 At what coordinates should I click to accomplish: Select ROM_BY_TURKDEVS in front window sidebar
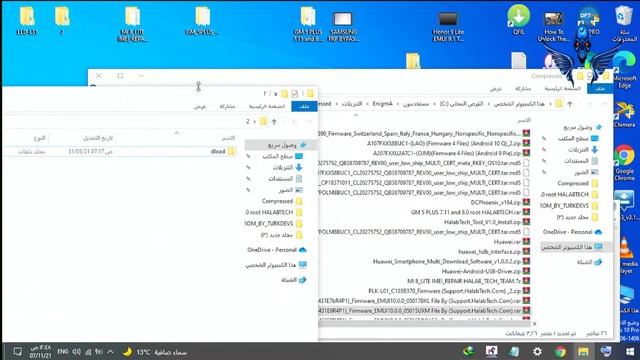click(x=273, y=224)
